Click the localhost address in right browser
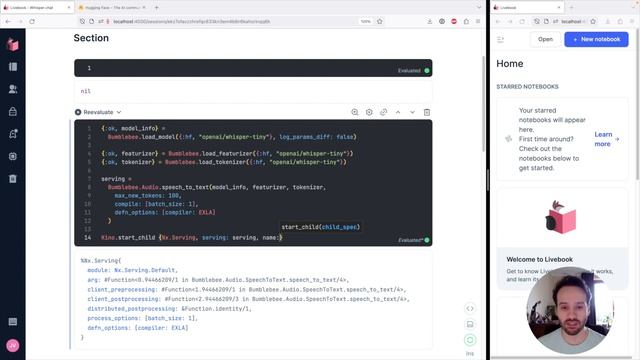Screen dimensions: 640x360 (x=570, y=21)
